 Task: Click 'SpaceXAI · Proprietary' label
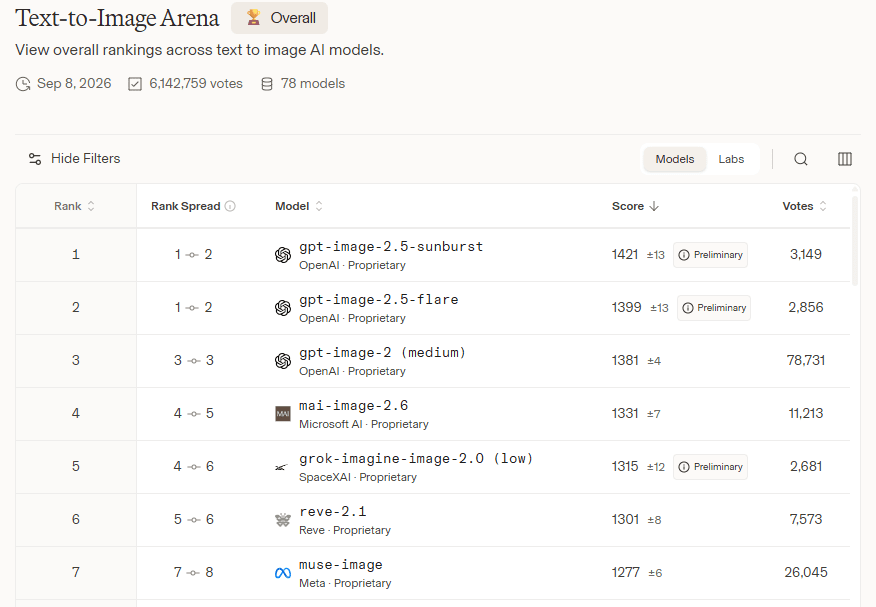tap(358, 477)
